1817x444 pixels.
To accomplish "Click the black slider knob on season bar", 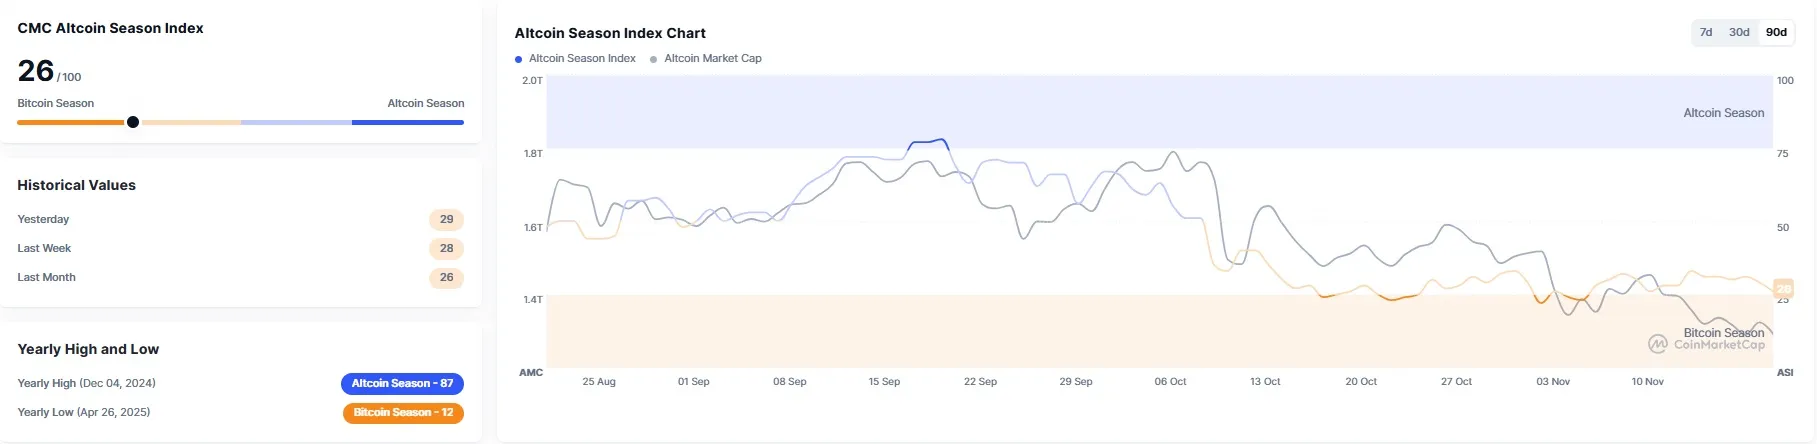I will tap(133, 122).
